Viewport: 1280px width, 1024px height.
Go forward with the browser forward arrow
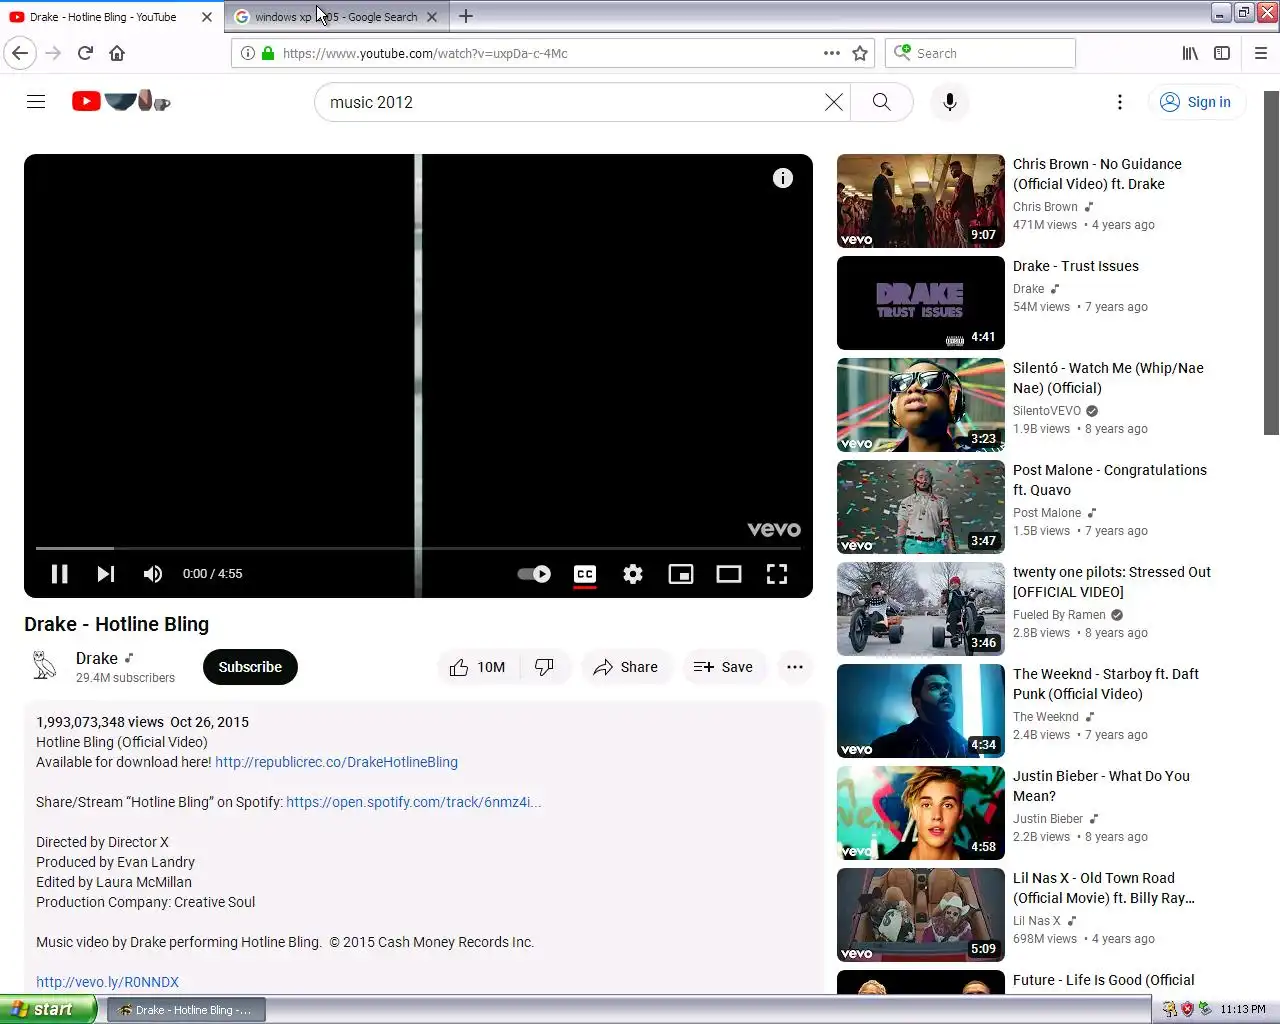[54, 53]
